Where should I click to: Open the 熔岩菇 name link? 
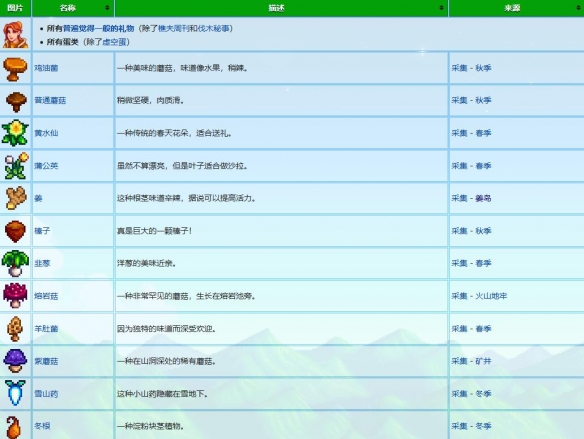tap(46, 296)
